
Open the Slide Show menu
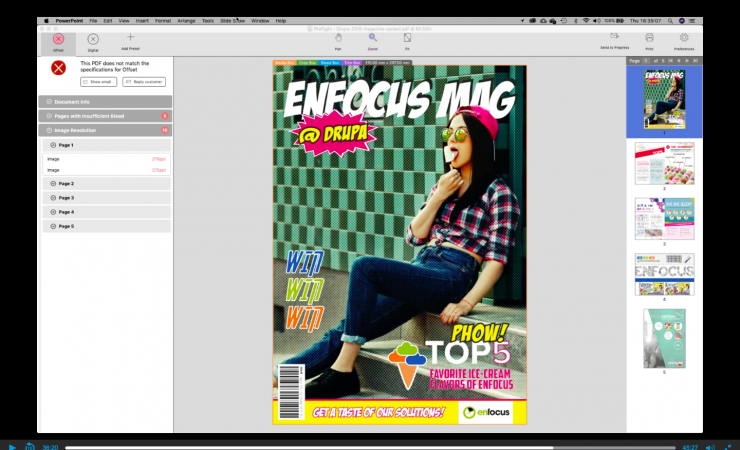point(232,20)
